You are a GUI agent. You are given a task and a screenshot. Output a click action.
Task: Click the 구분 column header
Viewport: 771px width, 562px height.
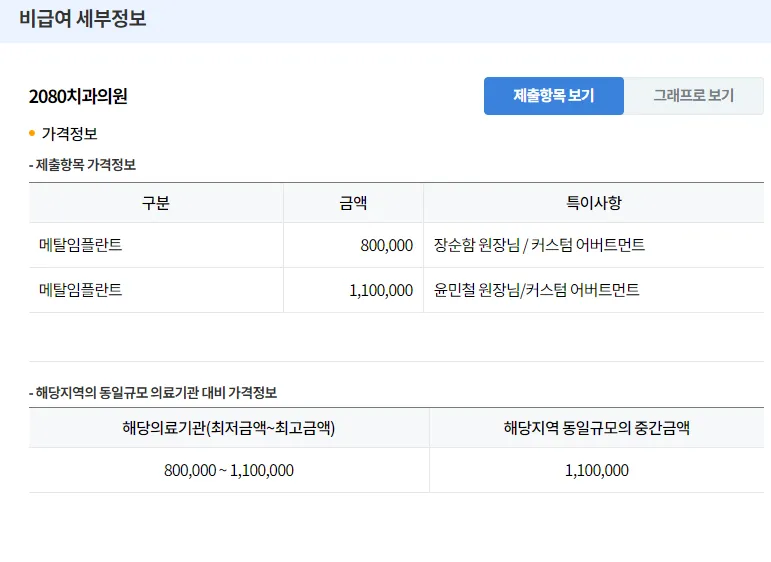[156, 203]
